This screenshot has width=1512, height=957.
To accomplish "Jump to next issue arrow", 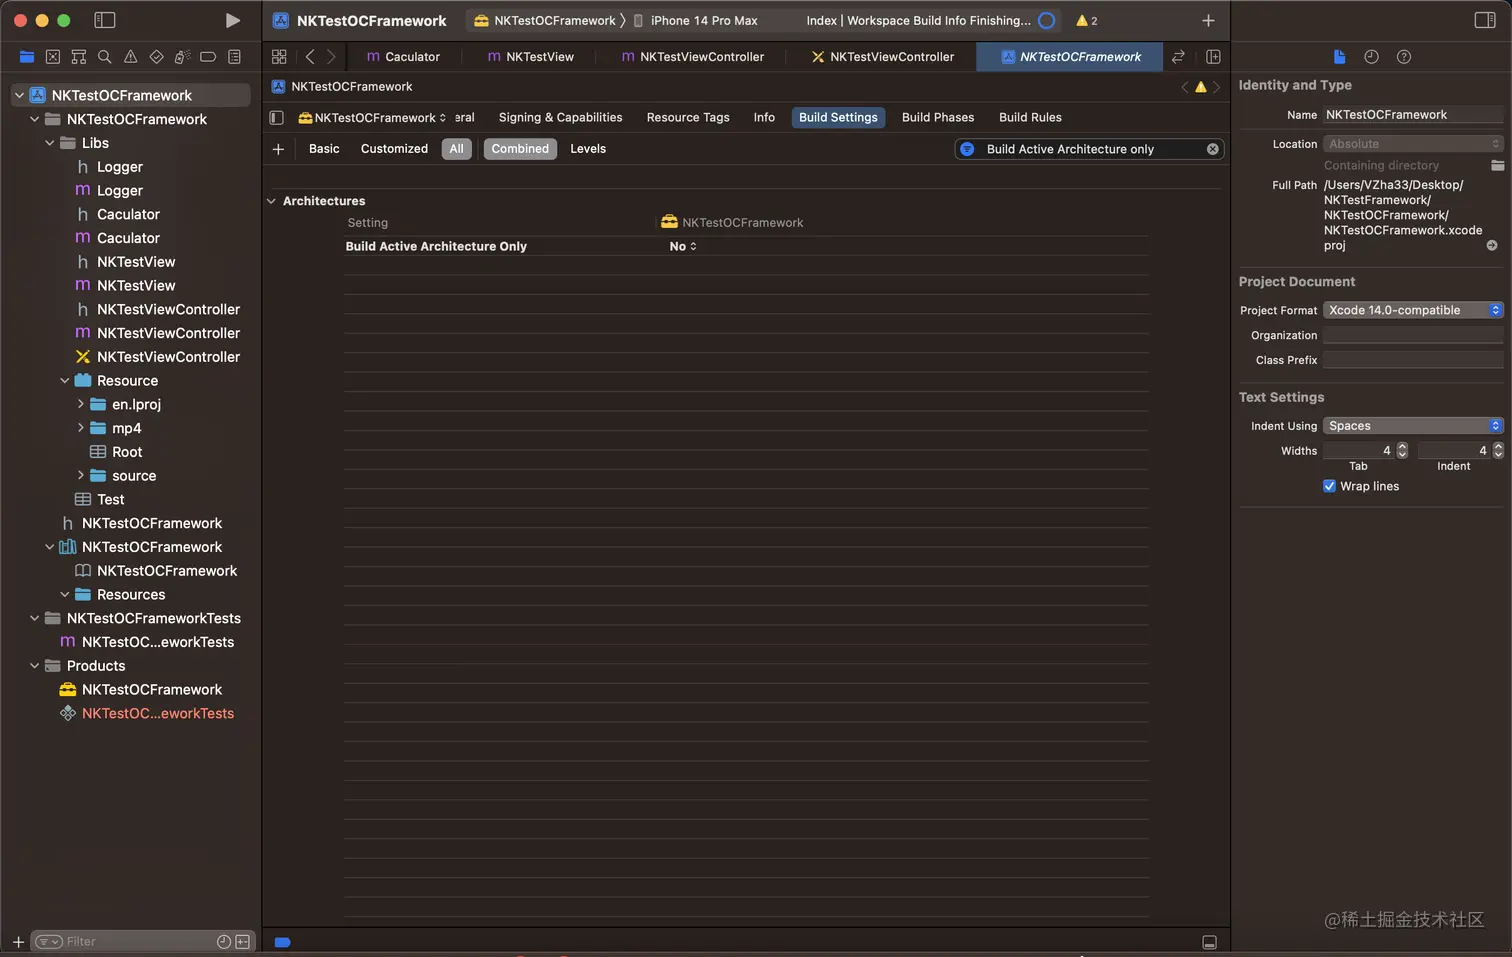I will click(1217, 87).
